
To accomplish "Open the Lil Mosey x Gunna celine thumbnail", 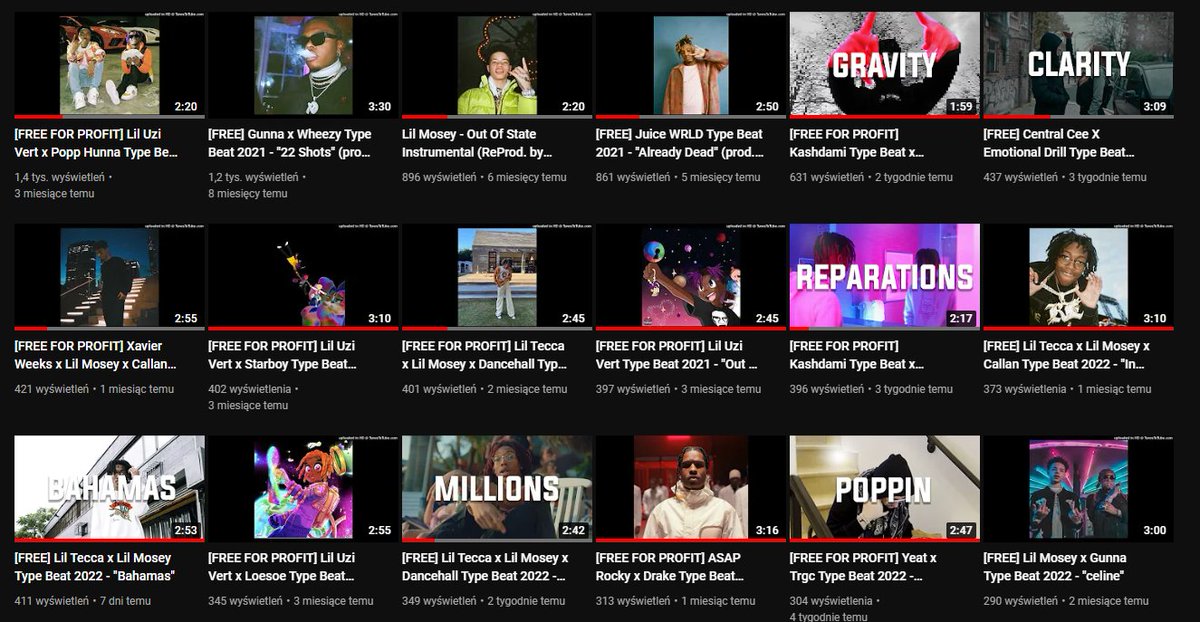I will tap(1078, 489).
